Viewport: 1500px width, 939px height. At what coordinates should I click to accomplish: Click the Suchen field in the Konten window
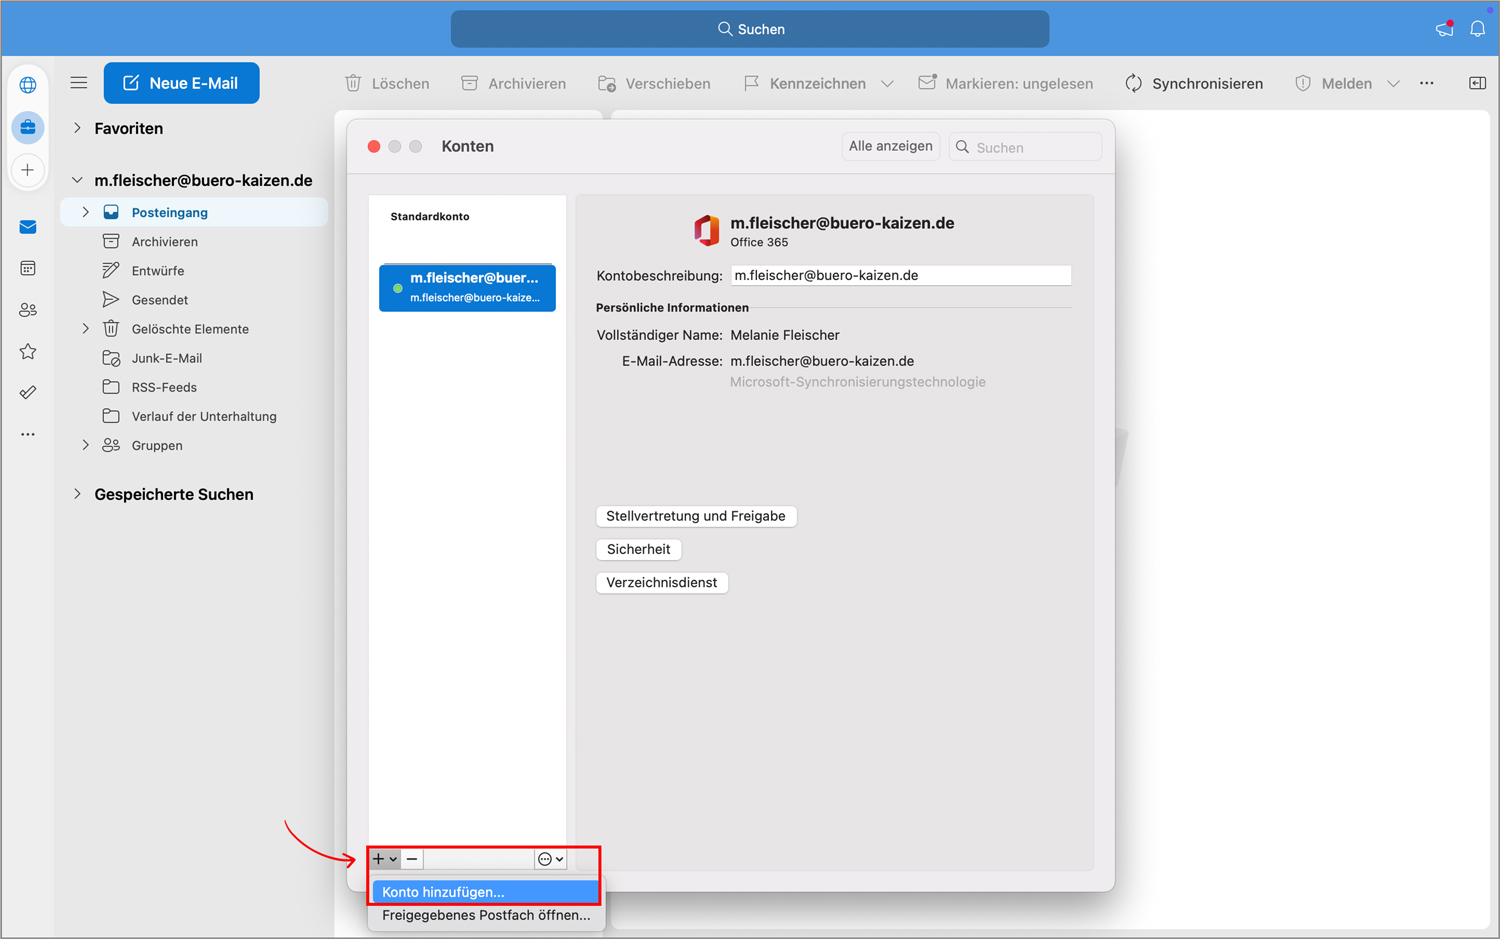point(1025,146)
